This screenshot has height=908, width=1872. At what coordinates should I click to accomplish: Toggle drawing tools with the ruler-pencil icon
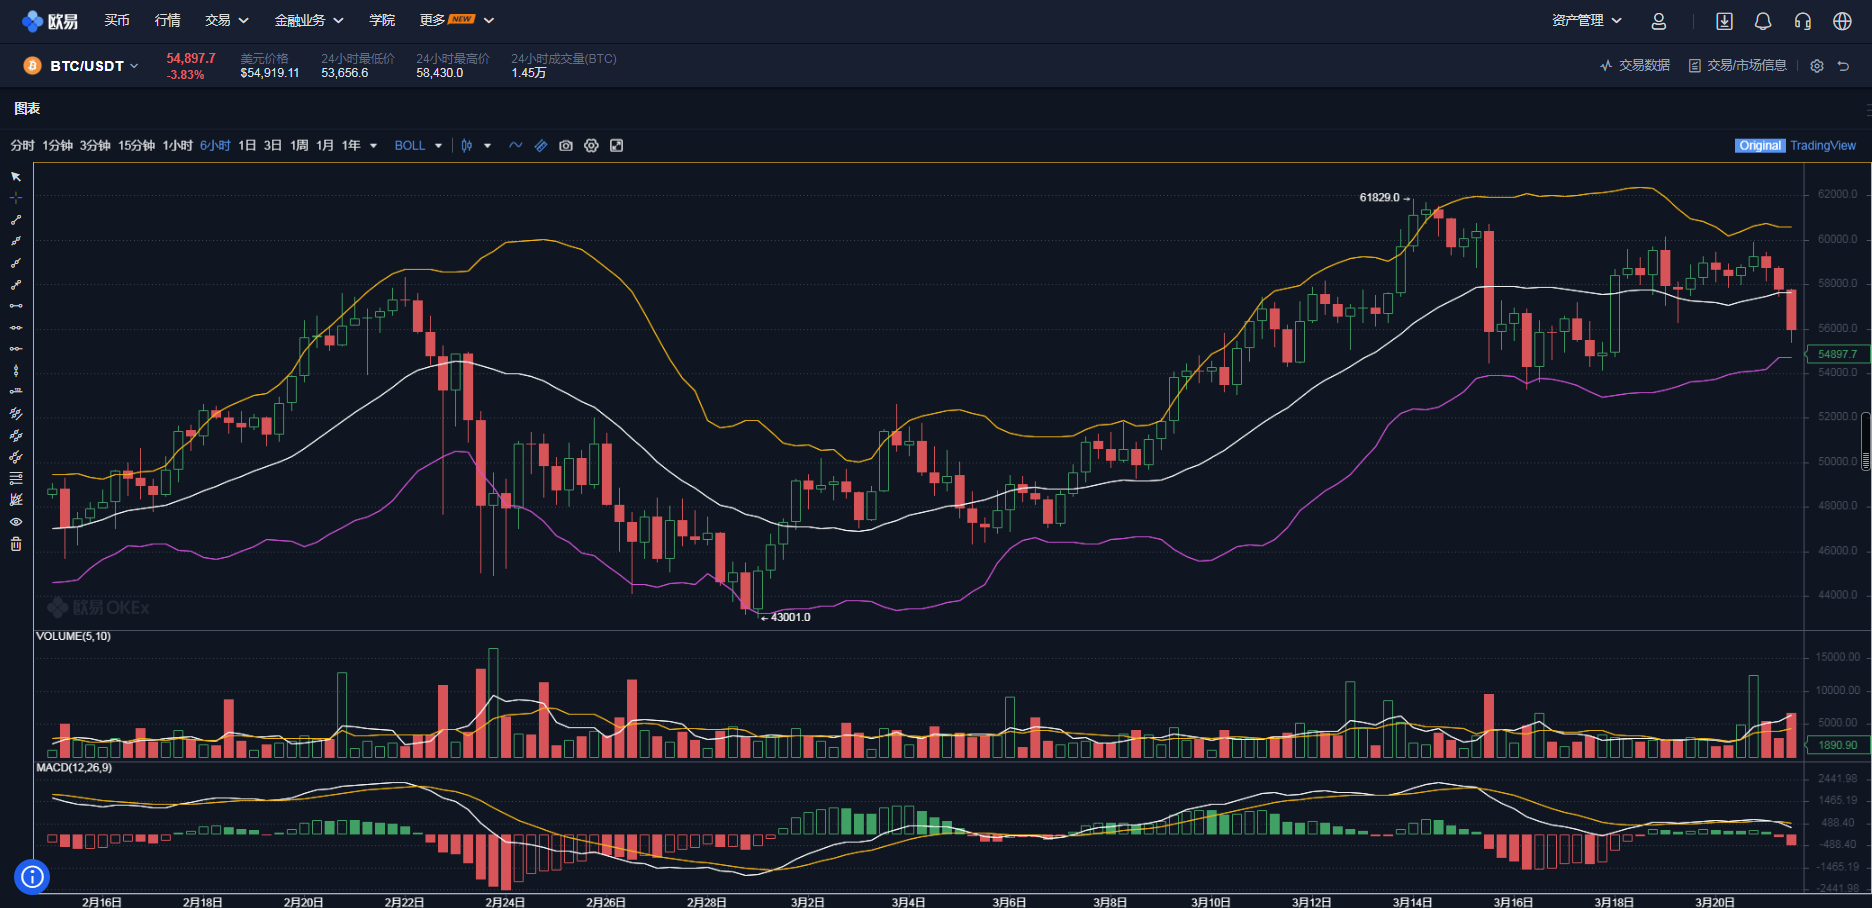(541, 146)
